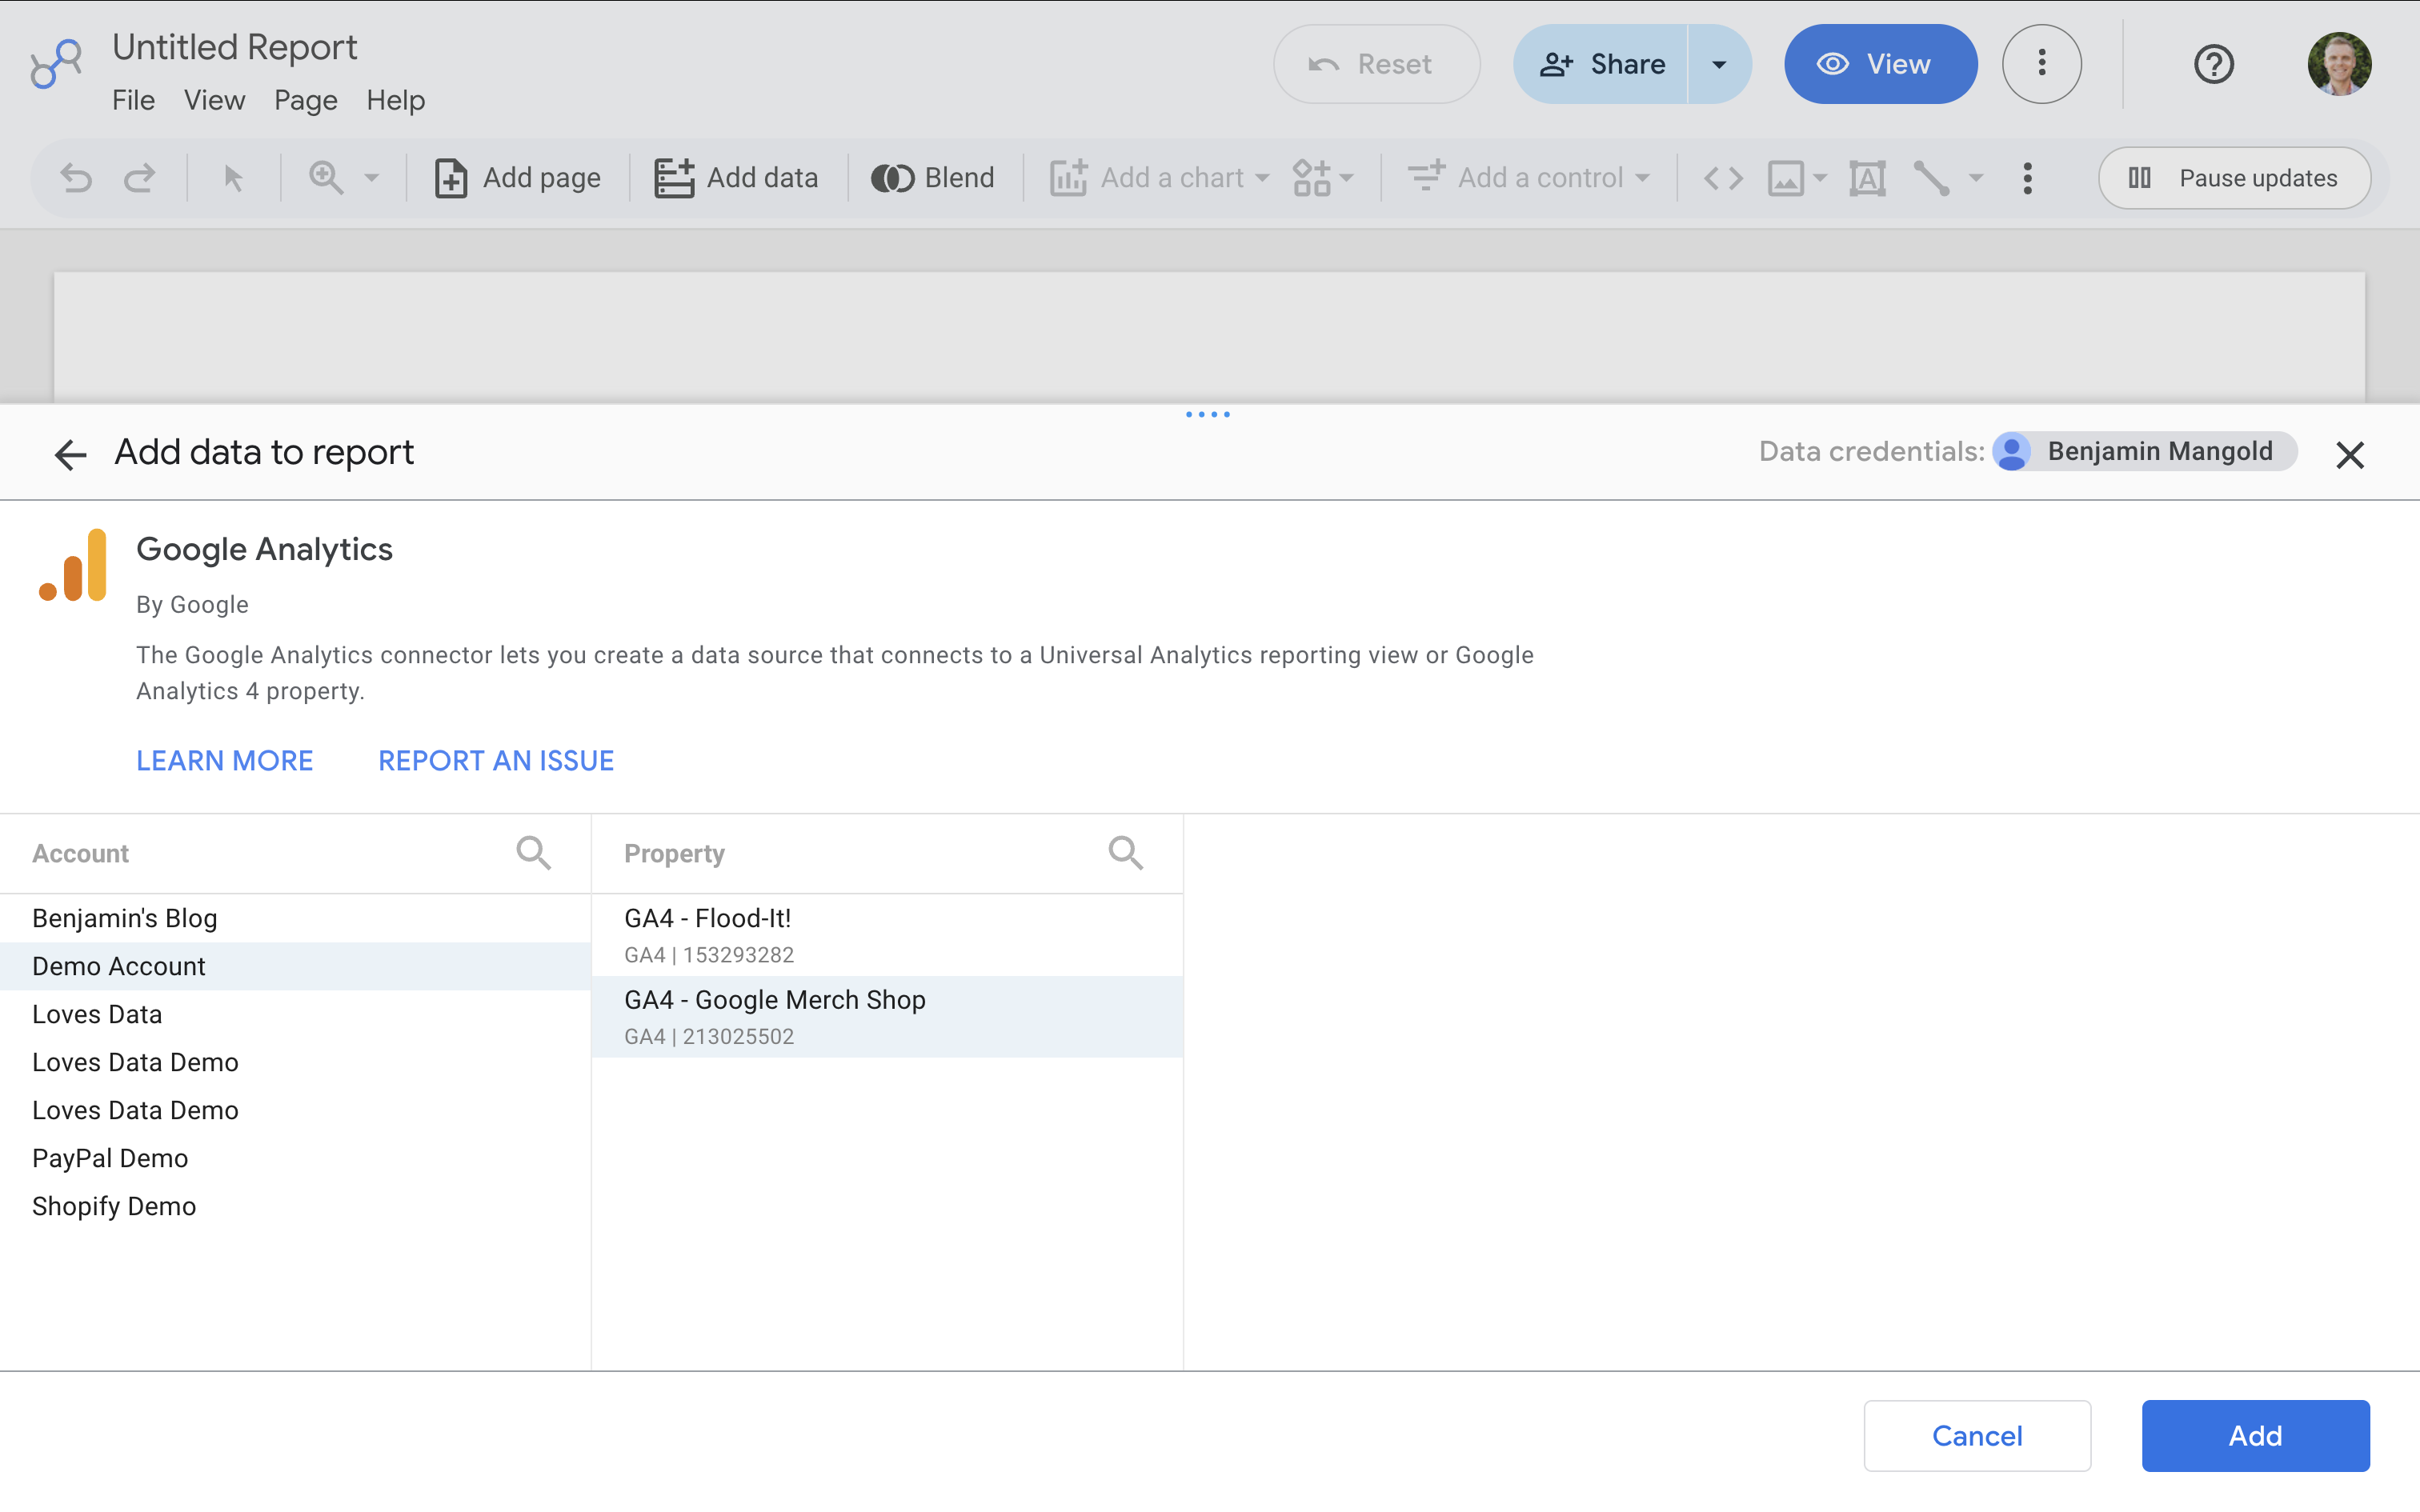
Task: Click the user profile avatar
Action: tap(2339, 64)
